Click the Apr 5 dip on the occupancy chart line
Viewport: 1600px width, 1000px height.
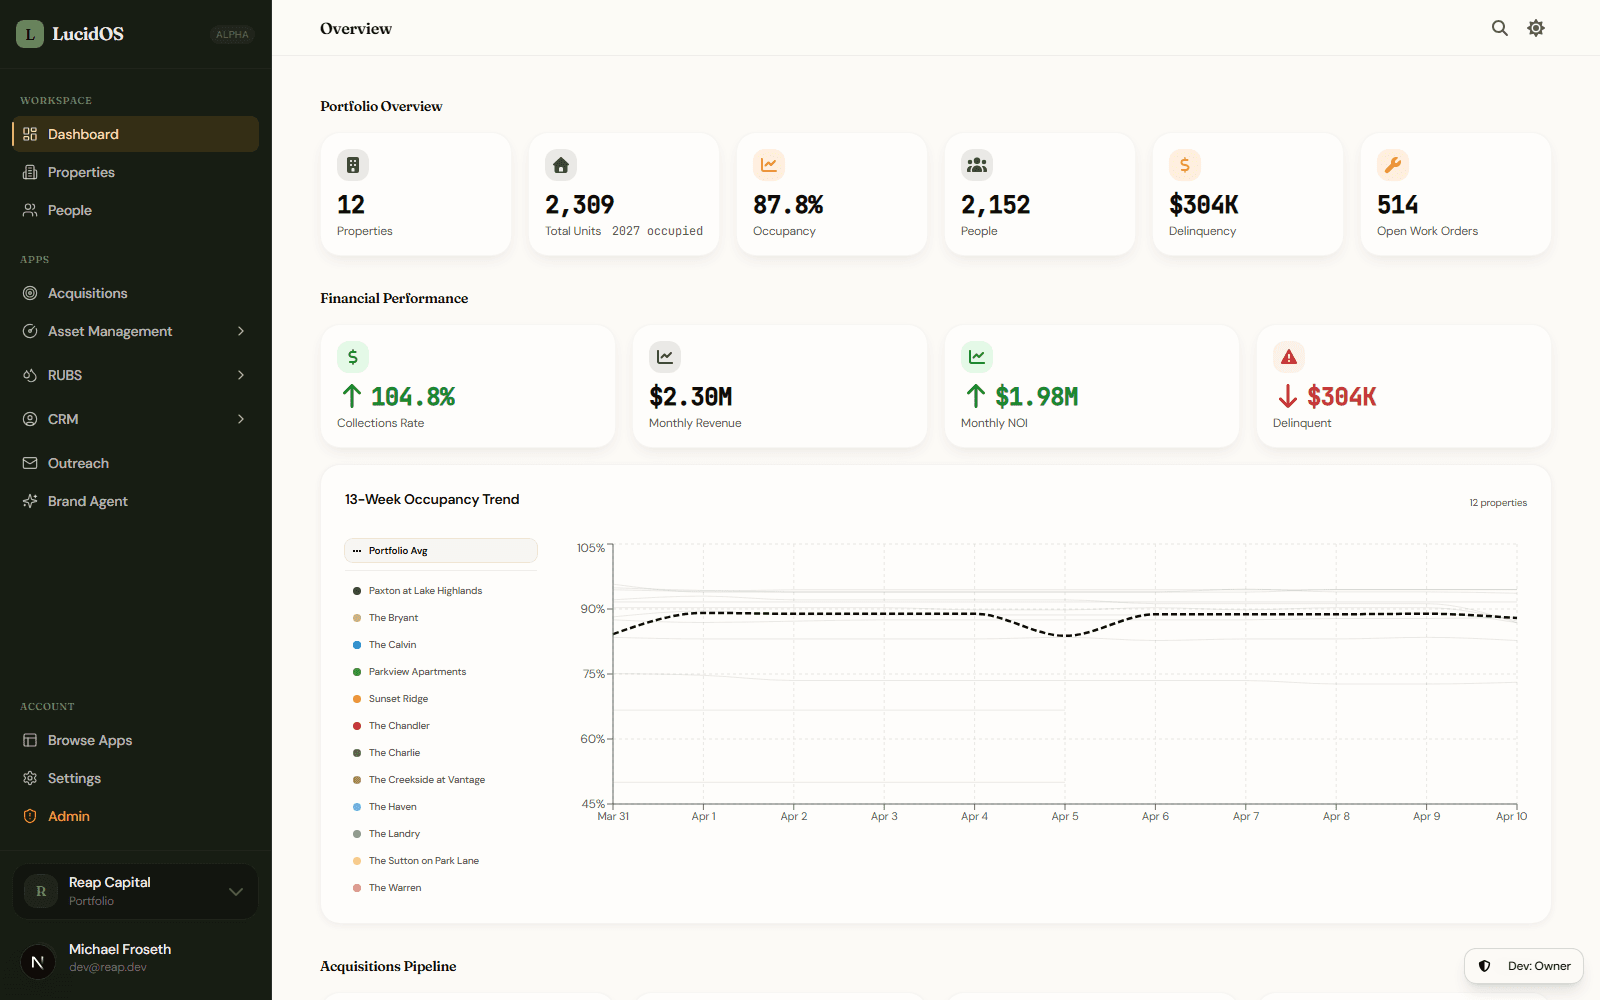[1065, 635]
